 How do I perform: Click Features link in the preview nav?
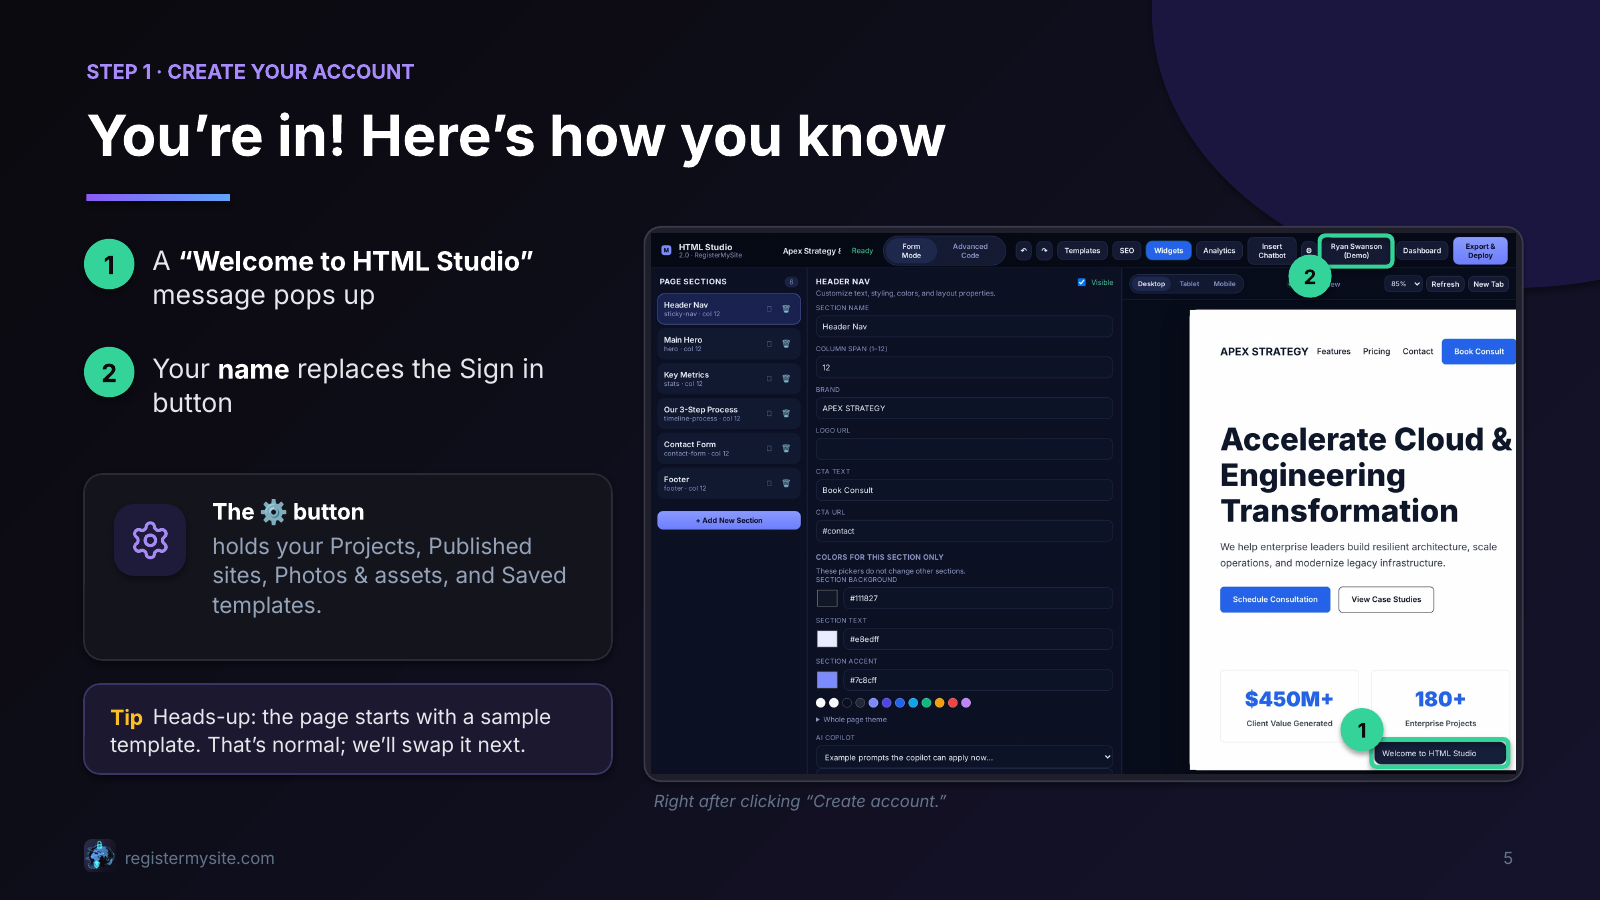pyautogui.click(x=1333, y=351)
